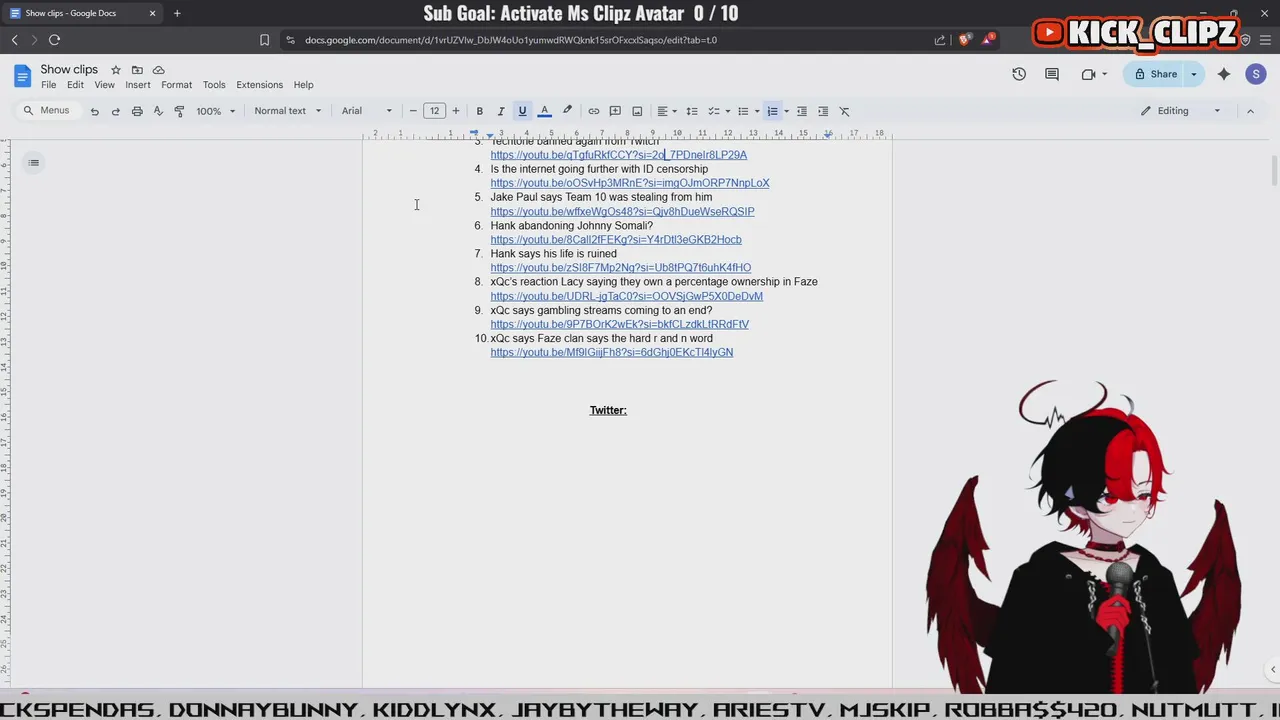Expand Share options arrow

(1193, 74)
